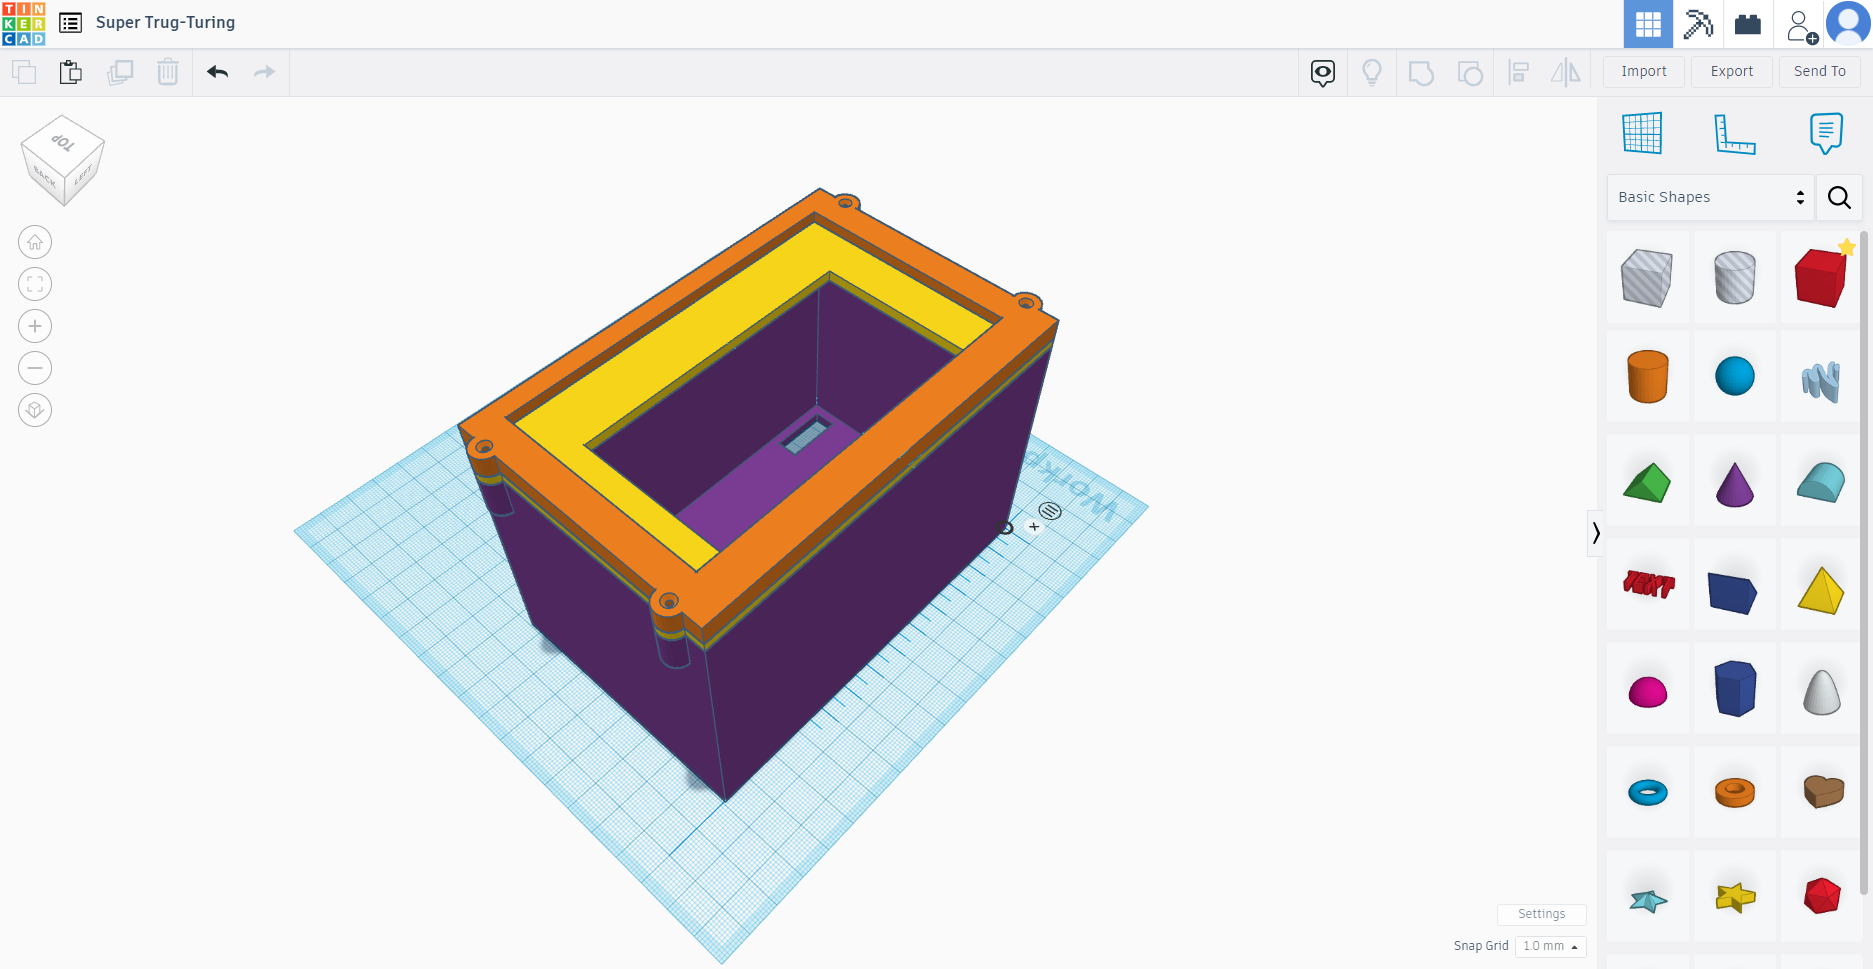Expand the collapsed right panel chevron
Image resolution: width=1873 pixels, height=969 pixels.
coord(1595,533)
